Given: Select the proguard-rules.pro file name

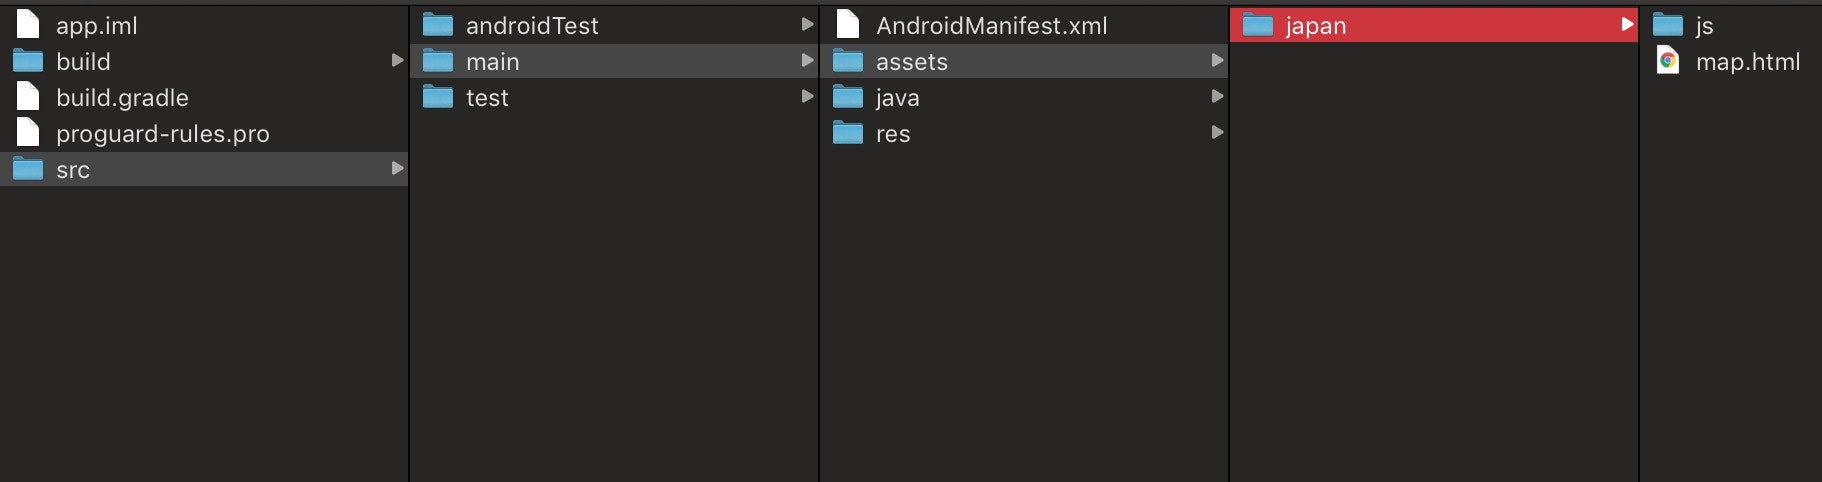Looking at the screenshot, I should click(163, 134).
